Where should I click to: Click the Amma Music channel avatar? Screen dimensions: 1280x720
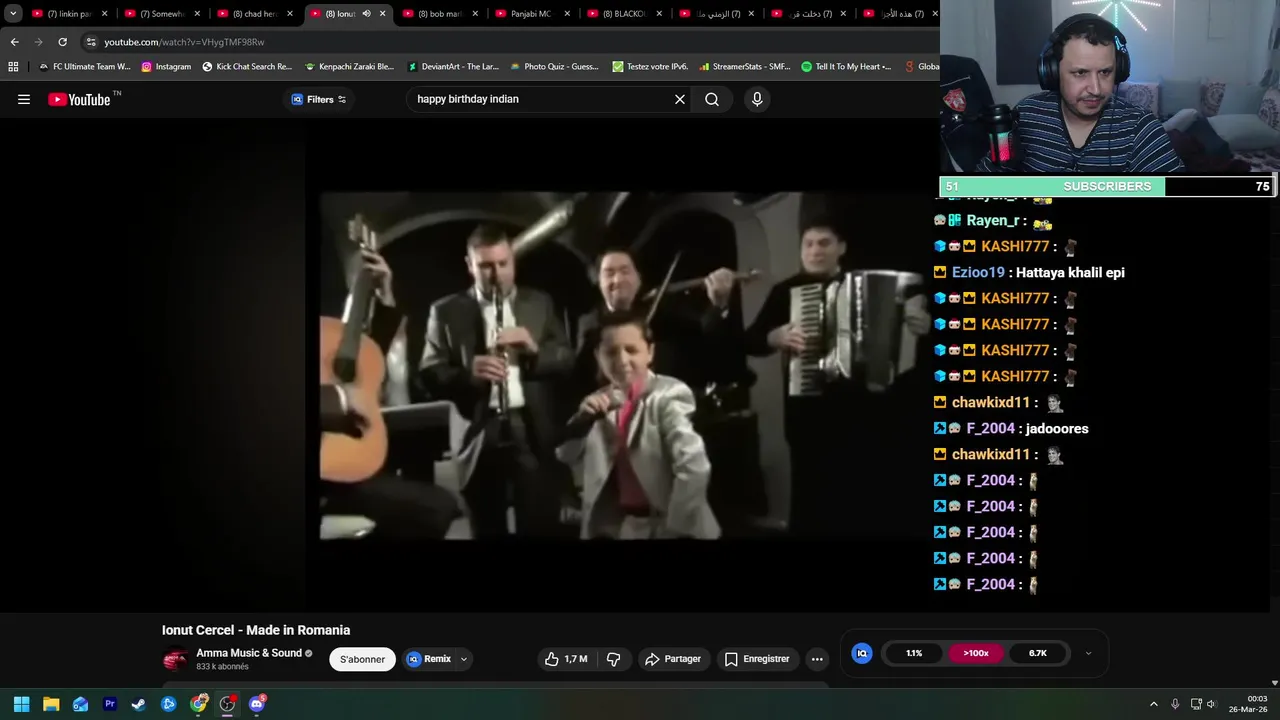point(175,659)
